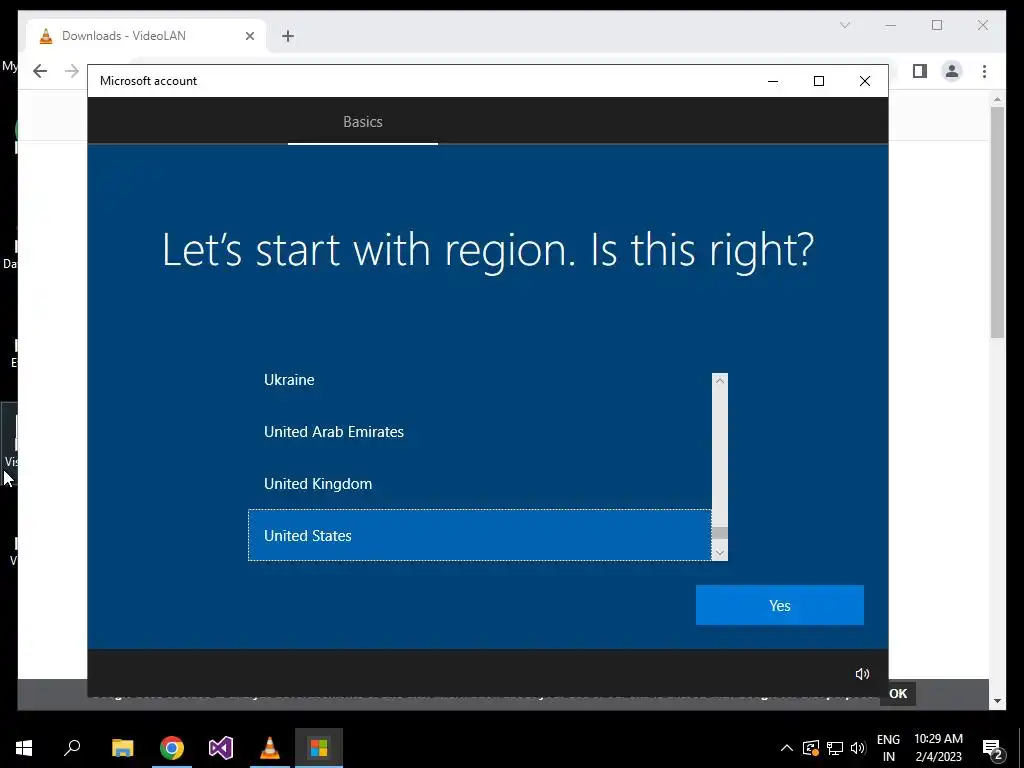Confirm region with the Yes button
The height and width of the screenshot is (768, 1024).
pyautogui.click(x=779, y=605)
